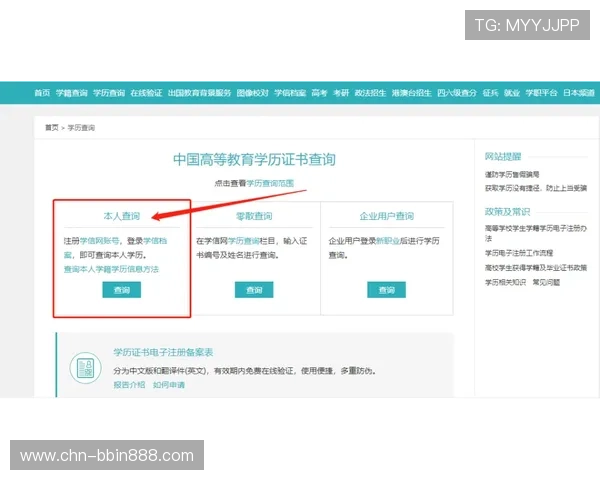Open 学历电子注册工作流程 sidebar link
The width and height of the screenshot is (600, 480).
(519, 253)
